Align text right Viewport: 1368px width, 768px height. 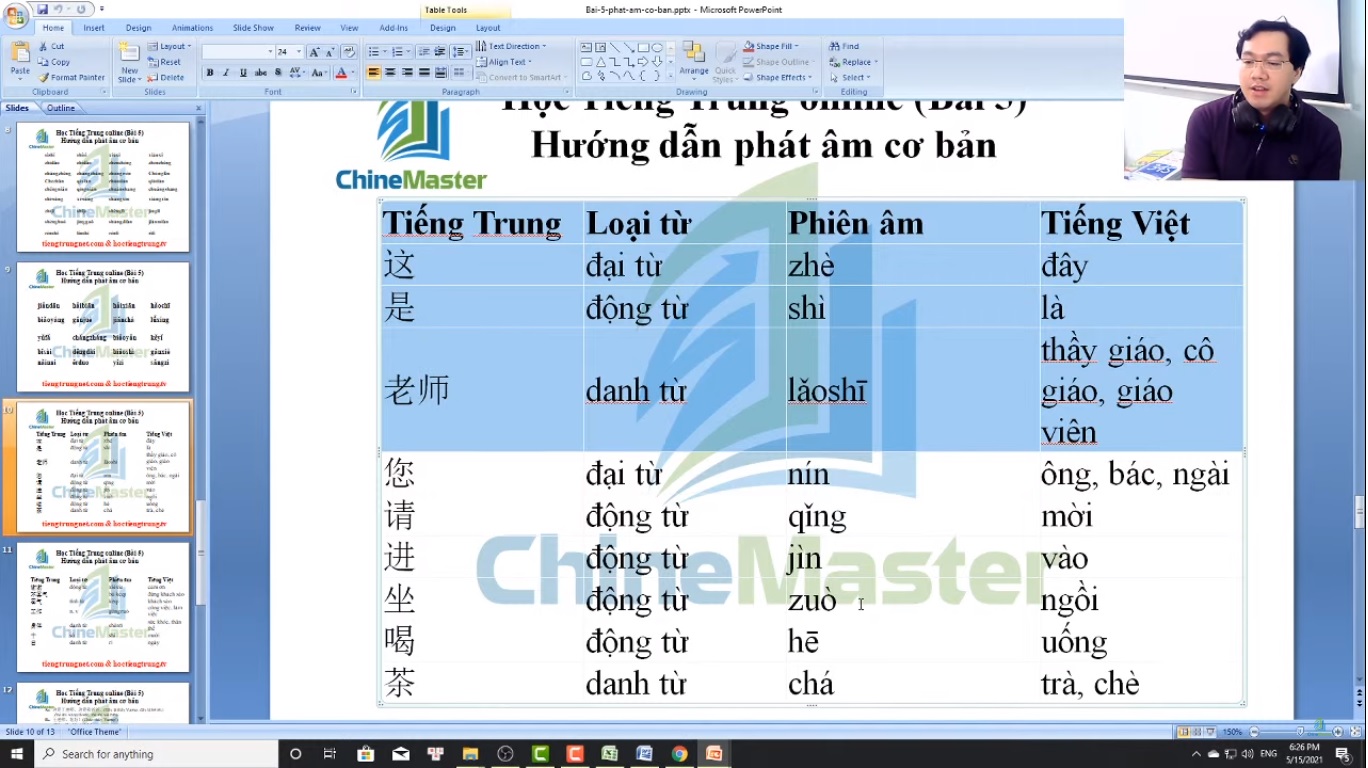408,73
